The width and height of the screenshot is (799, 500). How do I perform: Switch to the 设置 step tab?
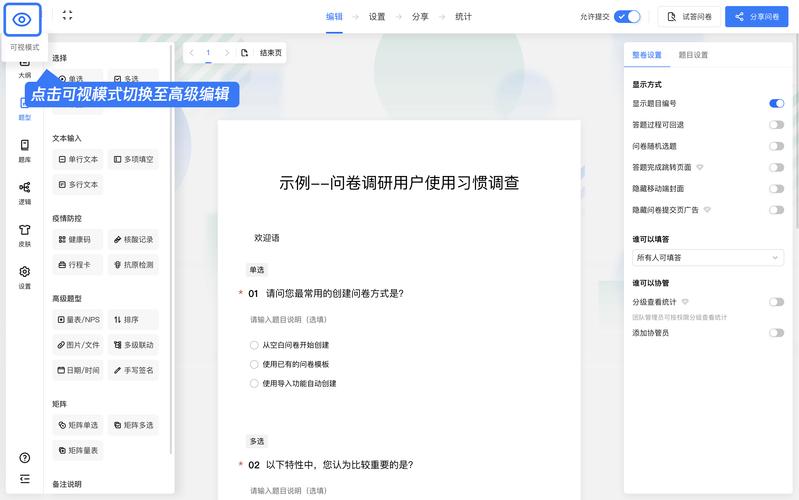pos(377,17)
